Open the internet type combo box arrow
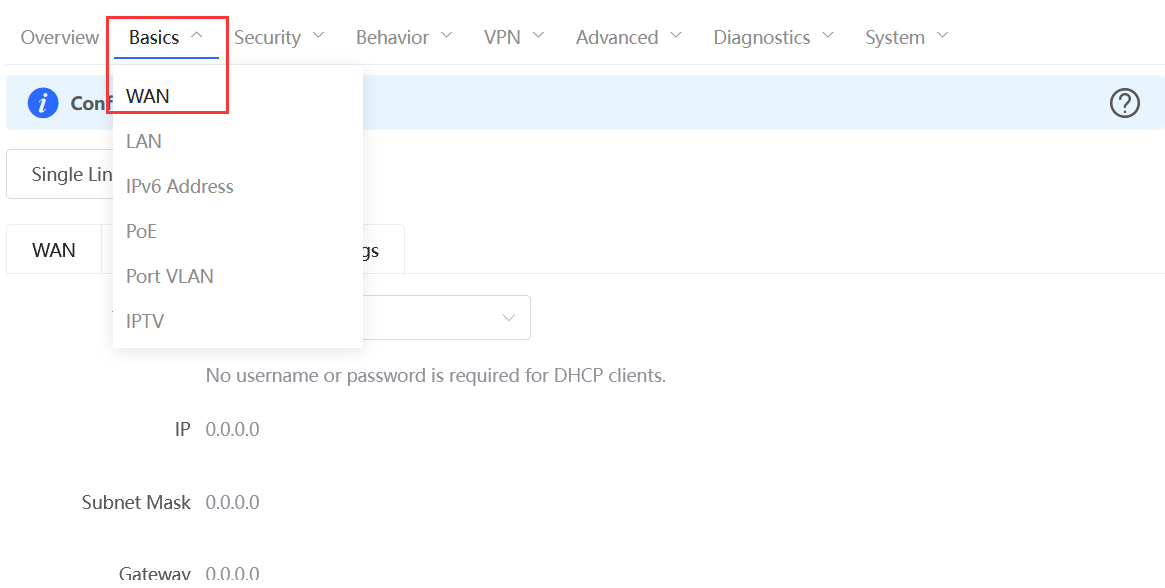Screen dimensions: 1165x588 509,318
